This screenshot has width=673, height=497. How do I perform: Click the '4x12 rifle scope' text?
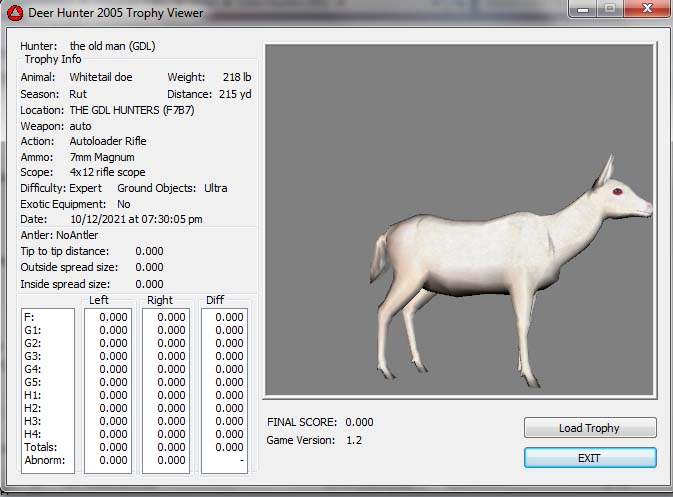107,172
